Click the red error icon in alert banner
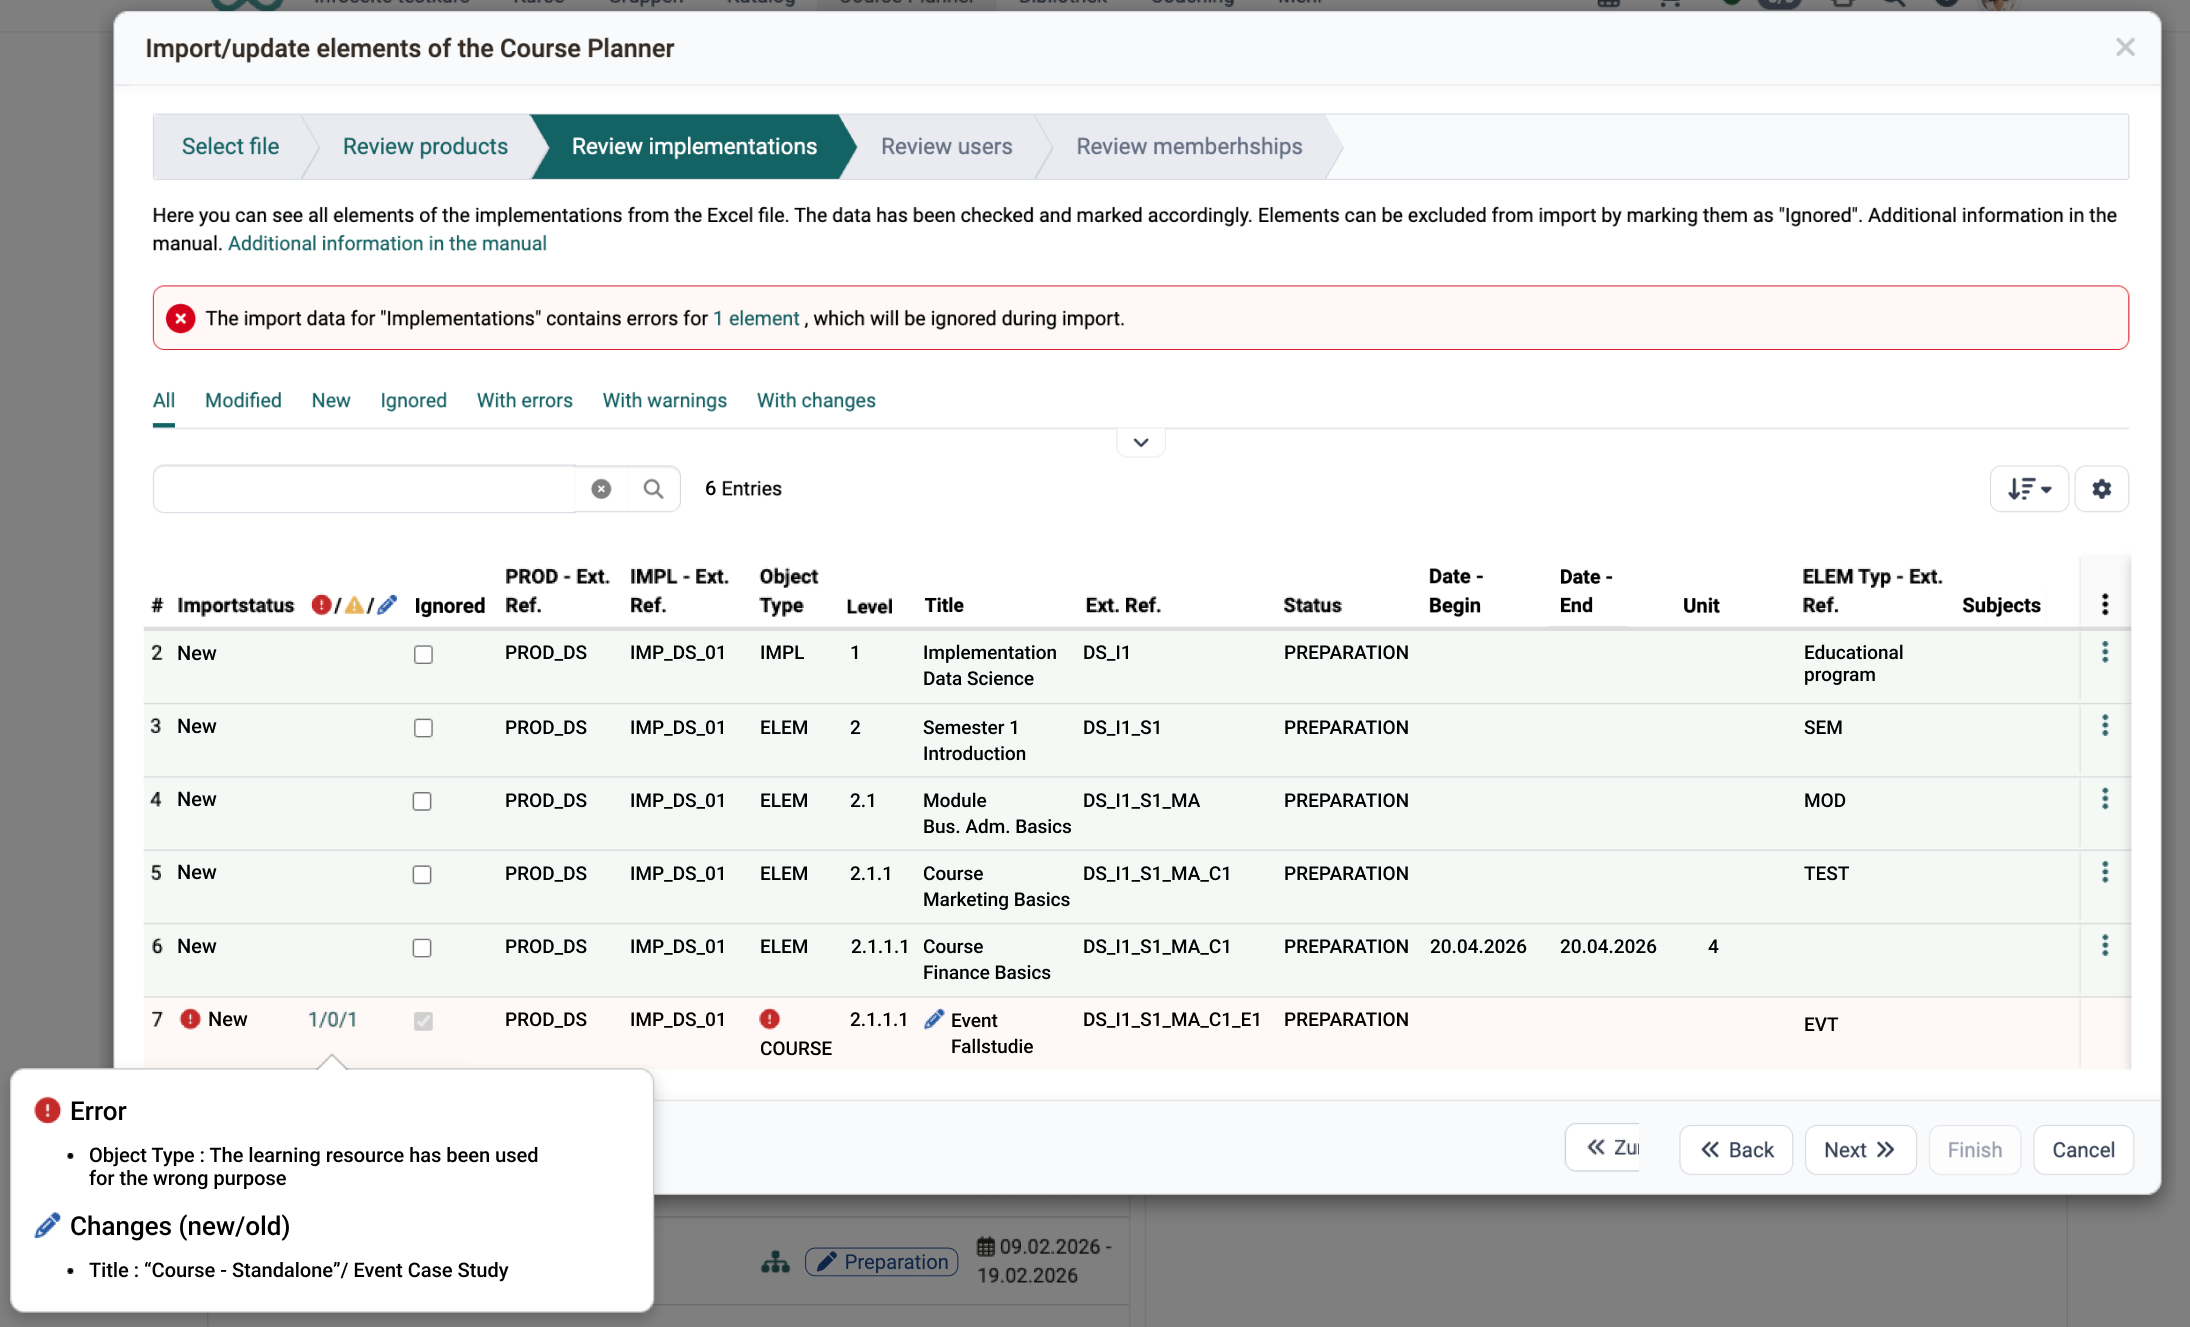Image resolution: width=2190 pixels, height=1327 pixels. pyautogui.click(x=180, y=318)
